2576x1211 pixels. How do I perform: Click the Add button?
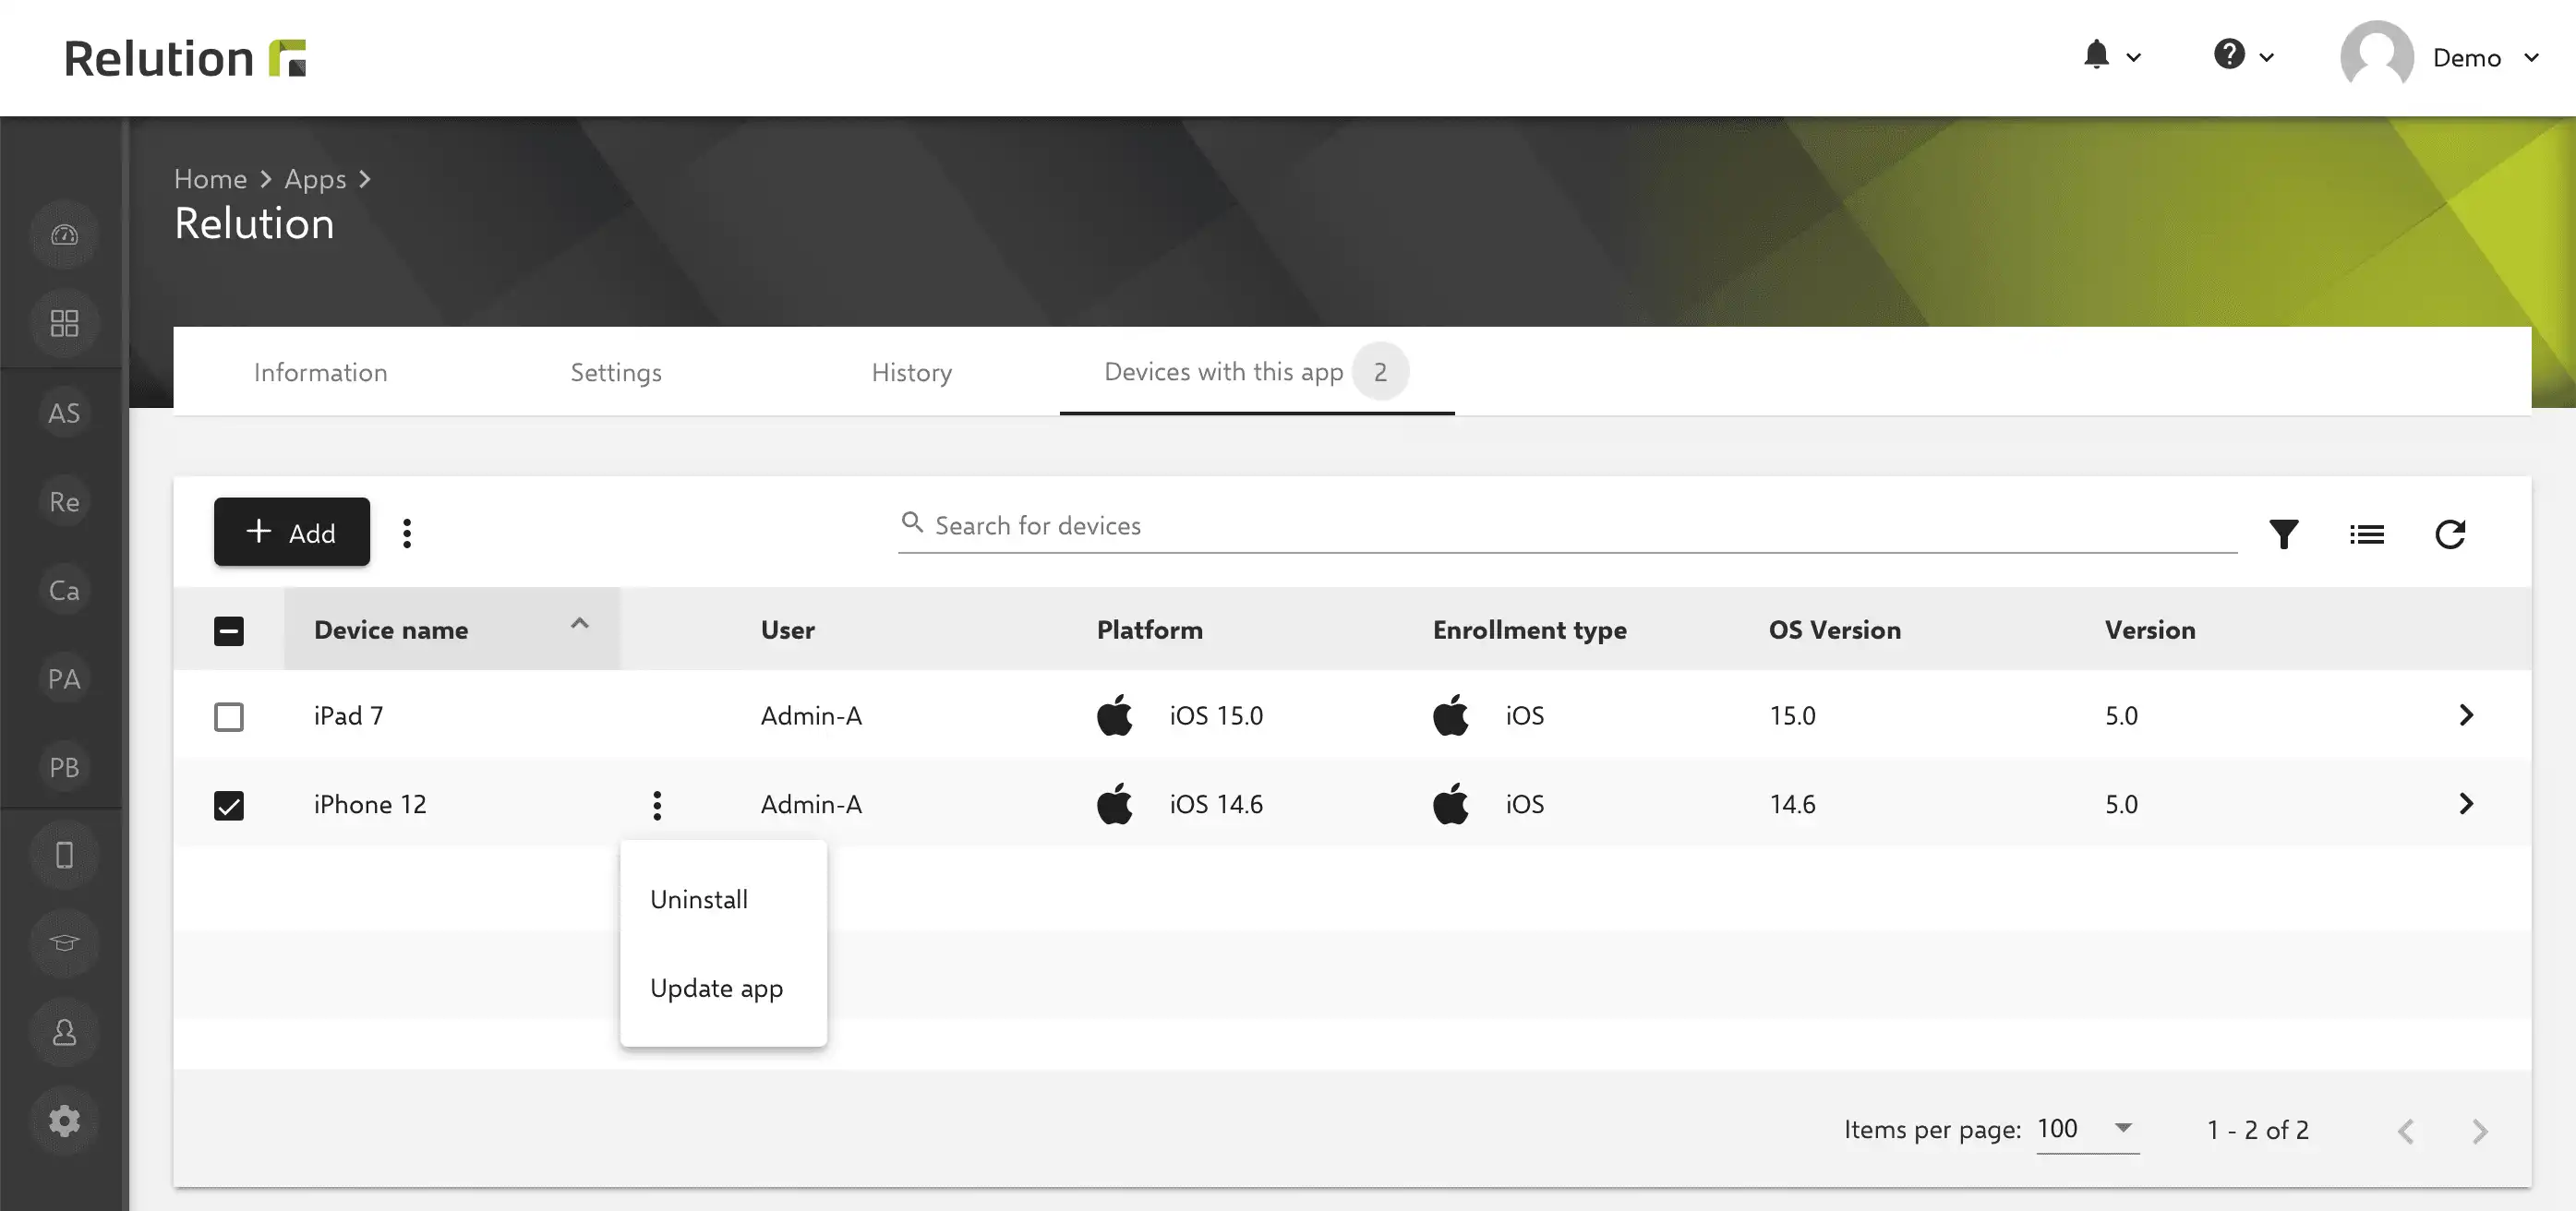(291, 532)
